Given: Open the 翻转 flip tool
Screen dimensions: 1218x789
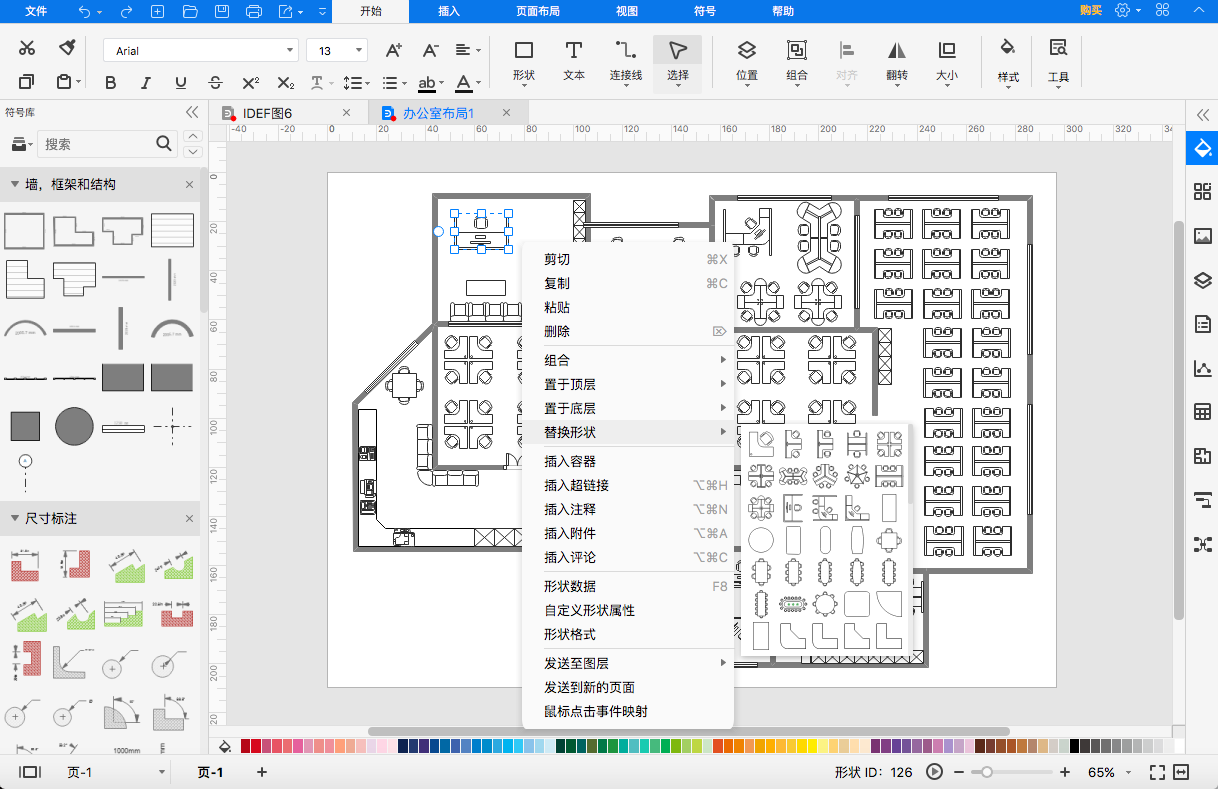Looking at the screenshot, I should point(897,61).
